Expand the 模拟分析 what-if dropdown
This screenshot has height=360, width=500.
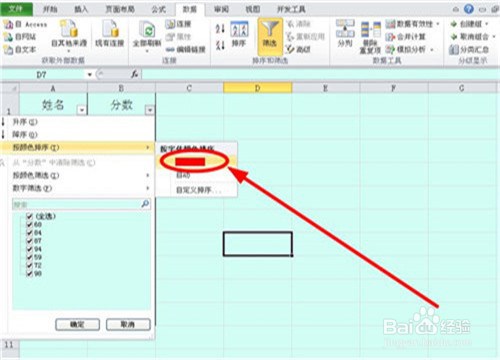pyautogui.click(x=432, y=50)
